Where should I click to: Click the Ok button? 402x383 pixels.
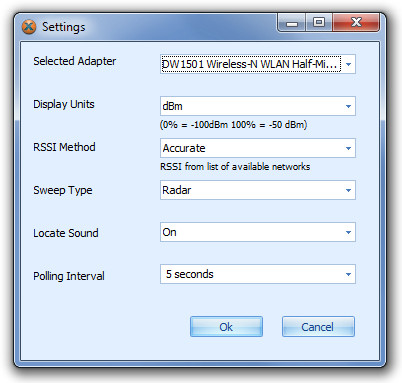[x=226, y=327]
